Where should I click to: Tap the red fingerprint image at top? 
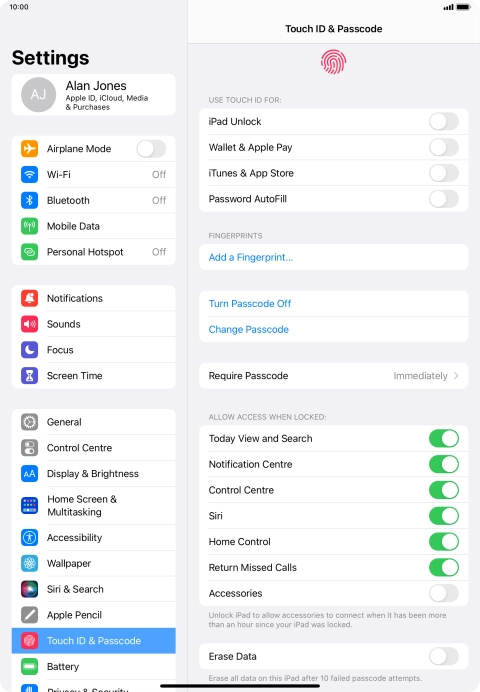point(334,62)
